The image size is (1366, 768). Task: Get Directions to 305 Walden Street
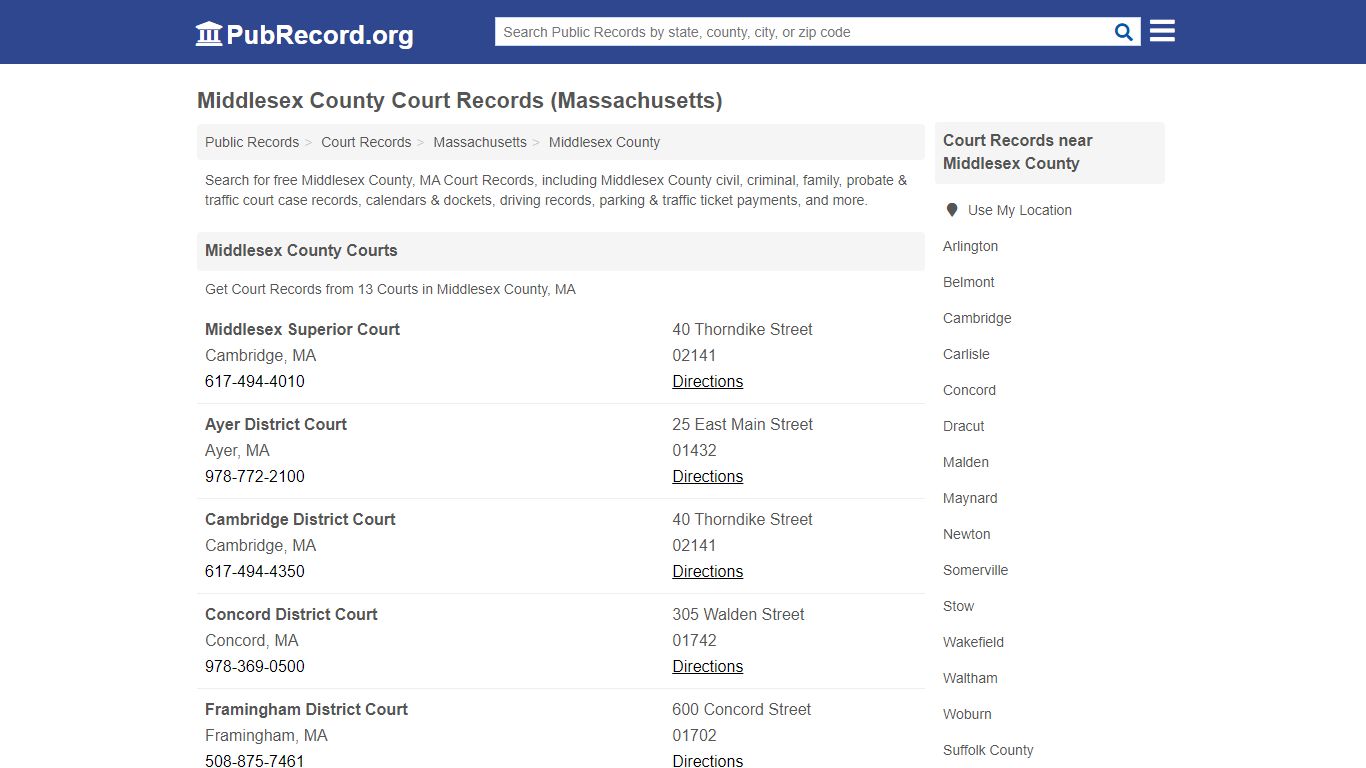(708, 666)
